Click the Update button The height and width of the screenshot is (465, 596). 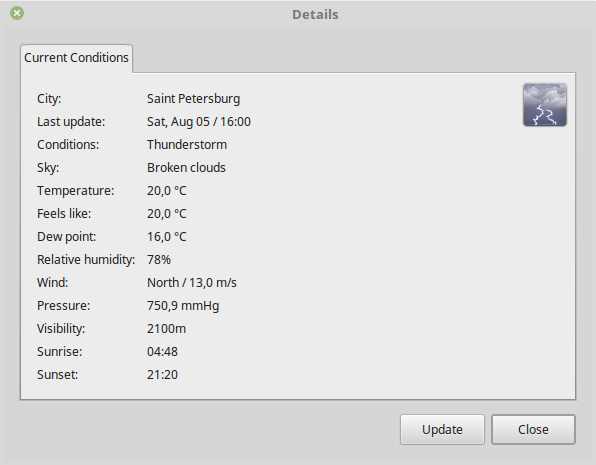pyautogui.click(x=442, y=430)
